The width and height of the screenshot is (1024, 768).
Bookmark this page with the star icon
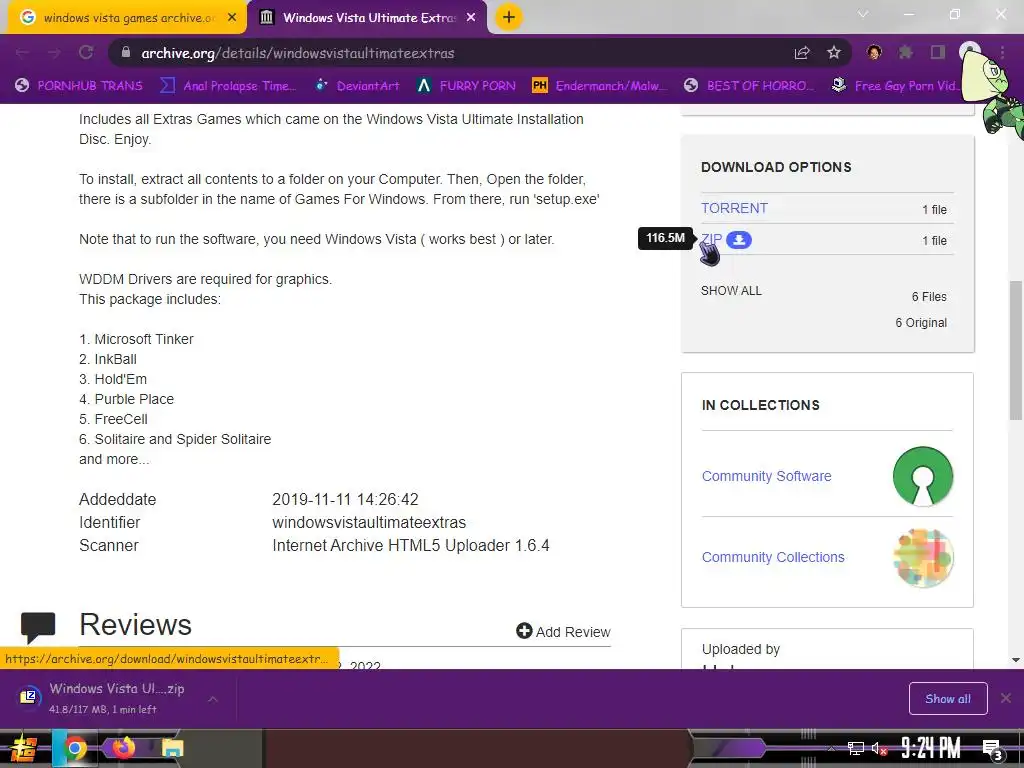[833, 53]
